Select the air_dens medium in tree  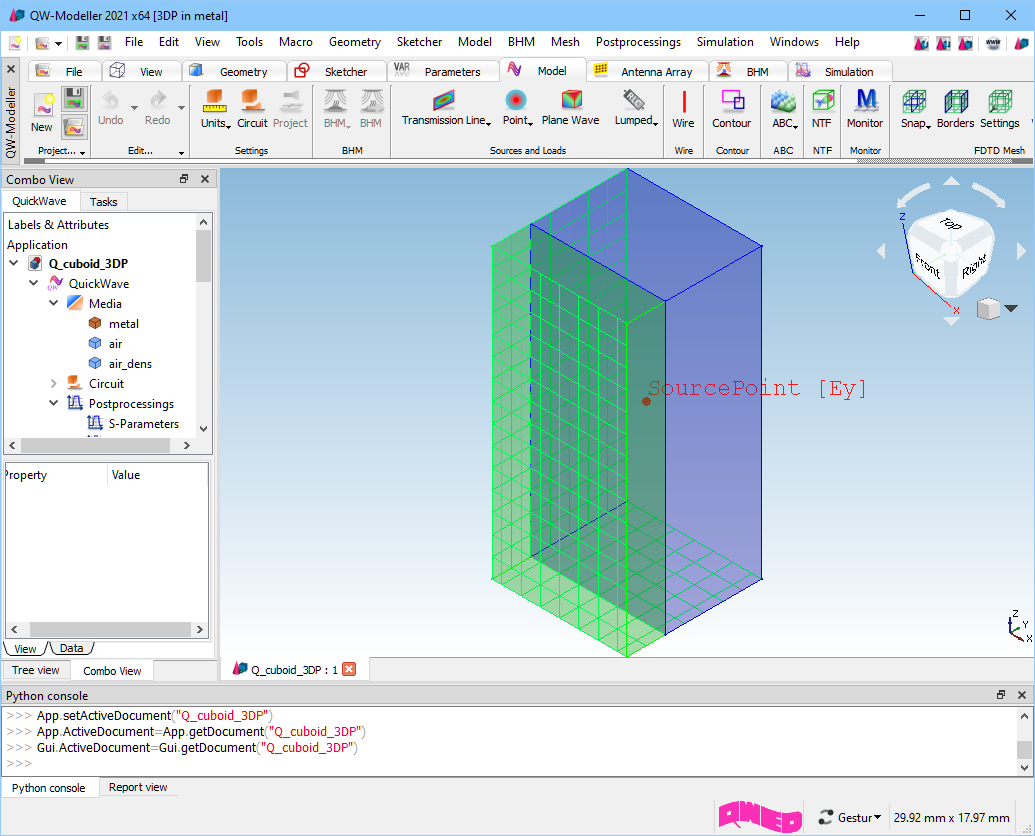pyautogui.click(x=130, y=364)
